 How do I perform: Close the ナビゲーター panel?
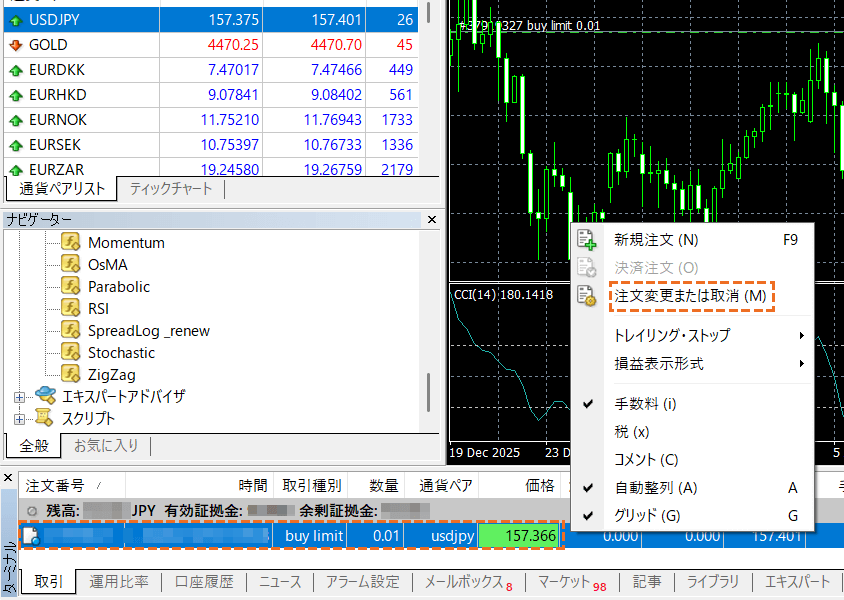(432, 220)
